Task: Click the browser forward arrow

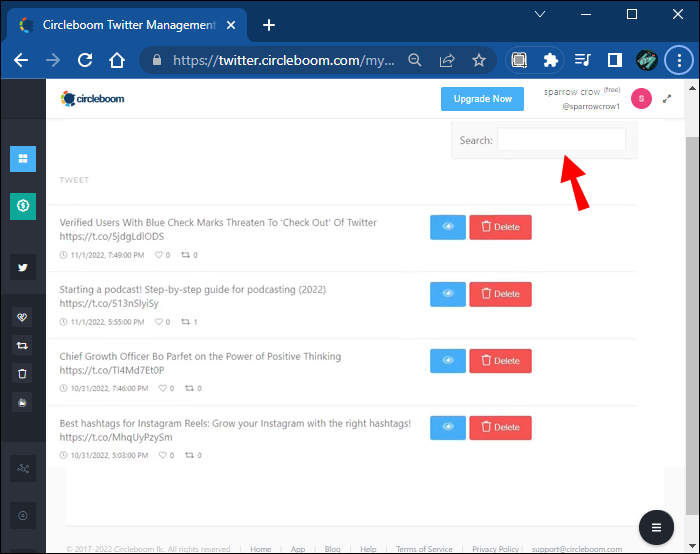Action: (53, 60)
